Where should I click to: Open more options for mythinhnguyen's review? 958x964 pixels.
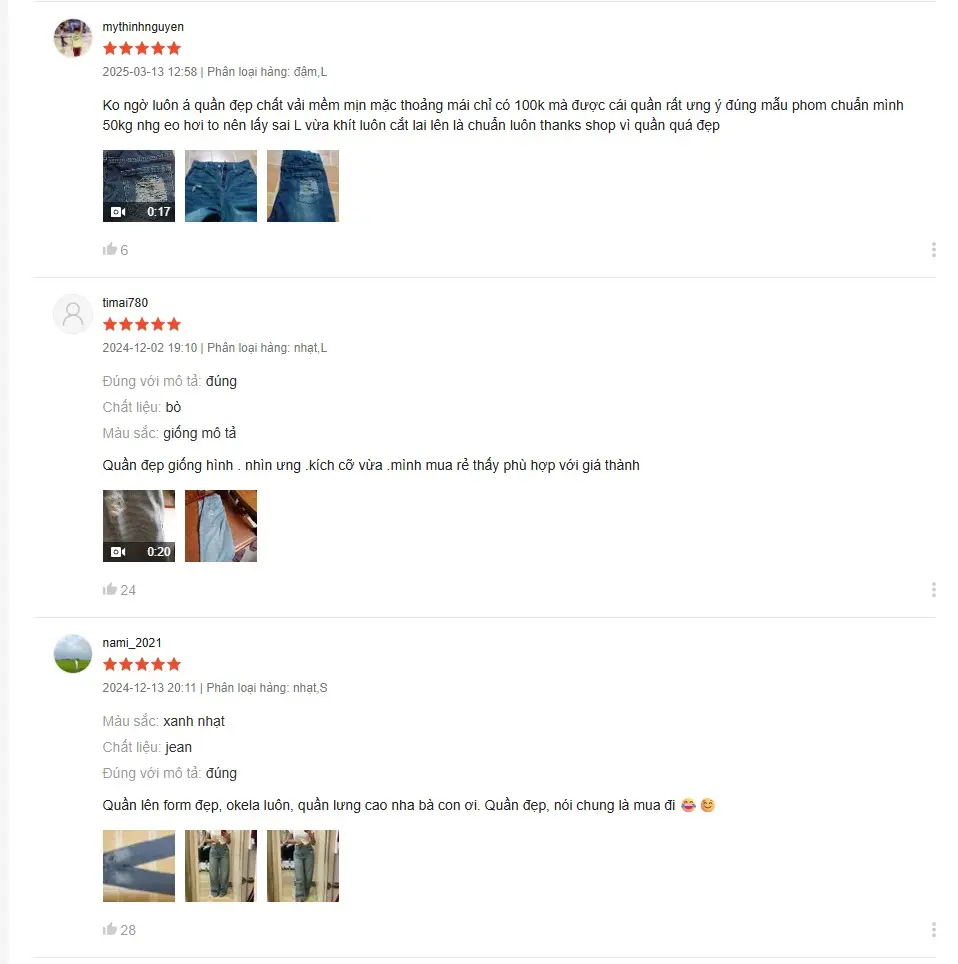933,250
